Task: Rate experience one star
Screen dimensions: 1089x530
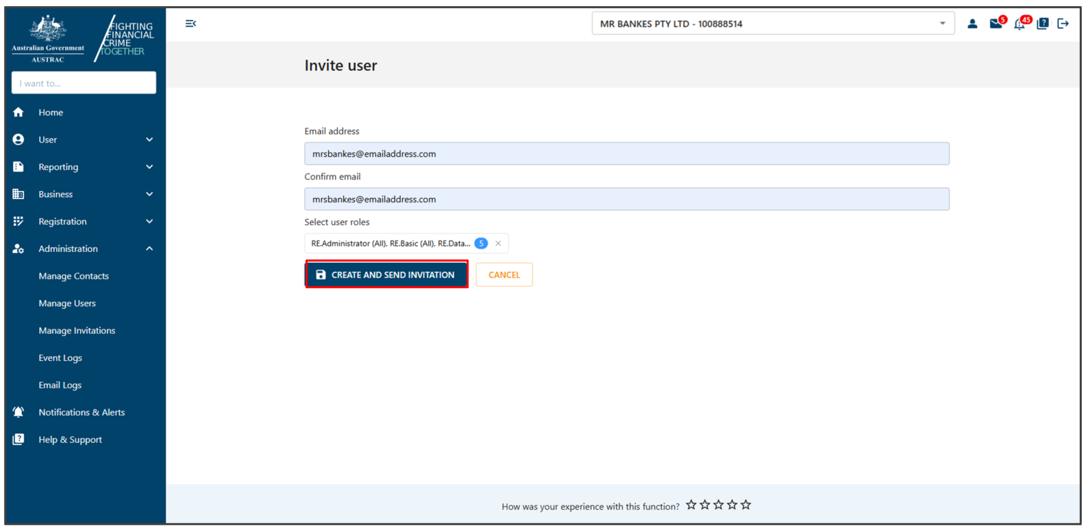Action: [691, 505]
